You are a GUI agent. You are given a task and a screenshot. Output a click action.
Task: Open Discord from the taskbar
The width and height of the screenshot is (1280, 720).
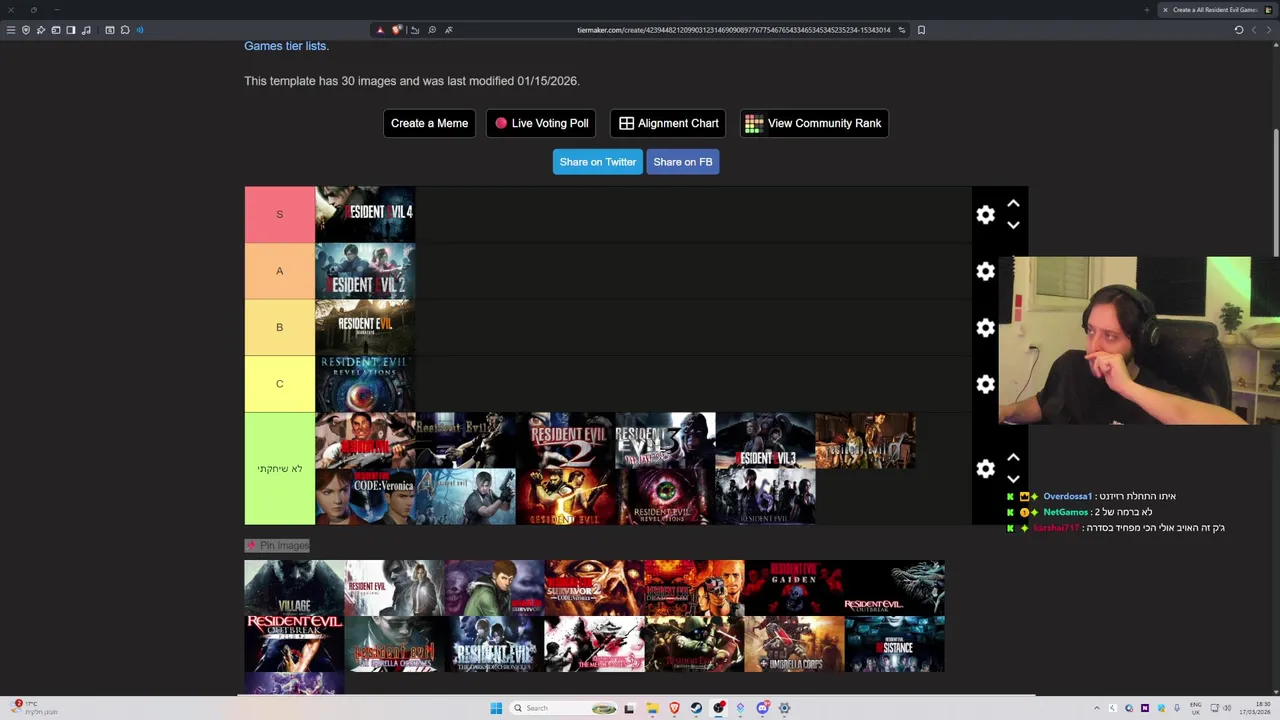coord(762,708)
